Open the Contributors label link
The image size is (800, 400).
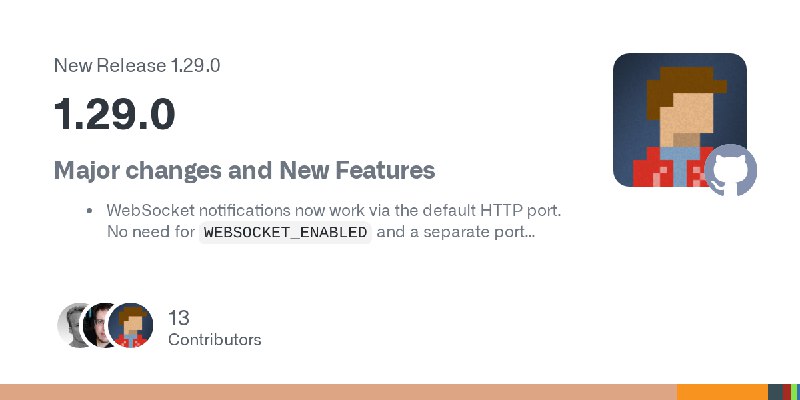[215, 339]
